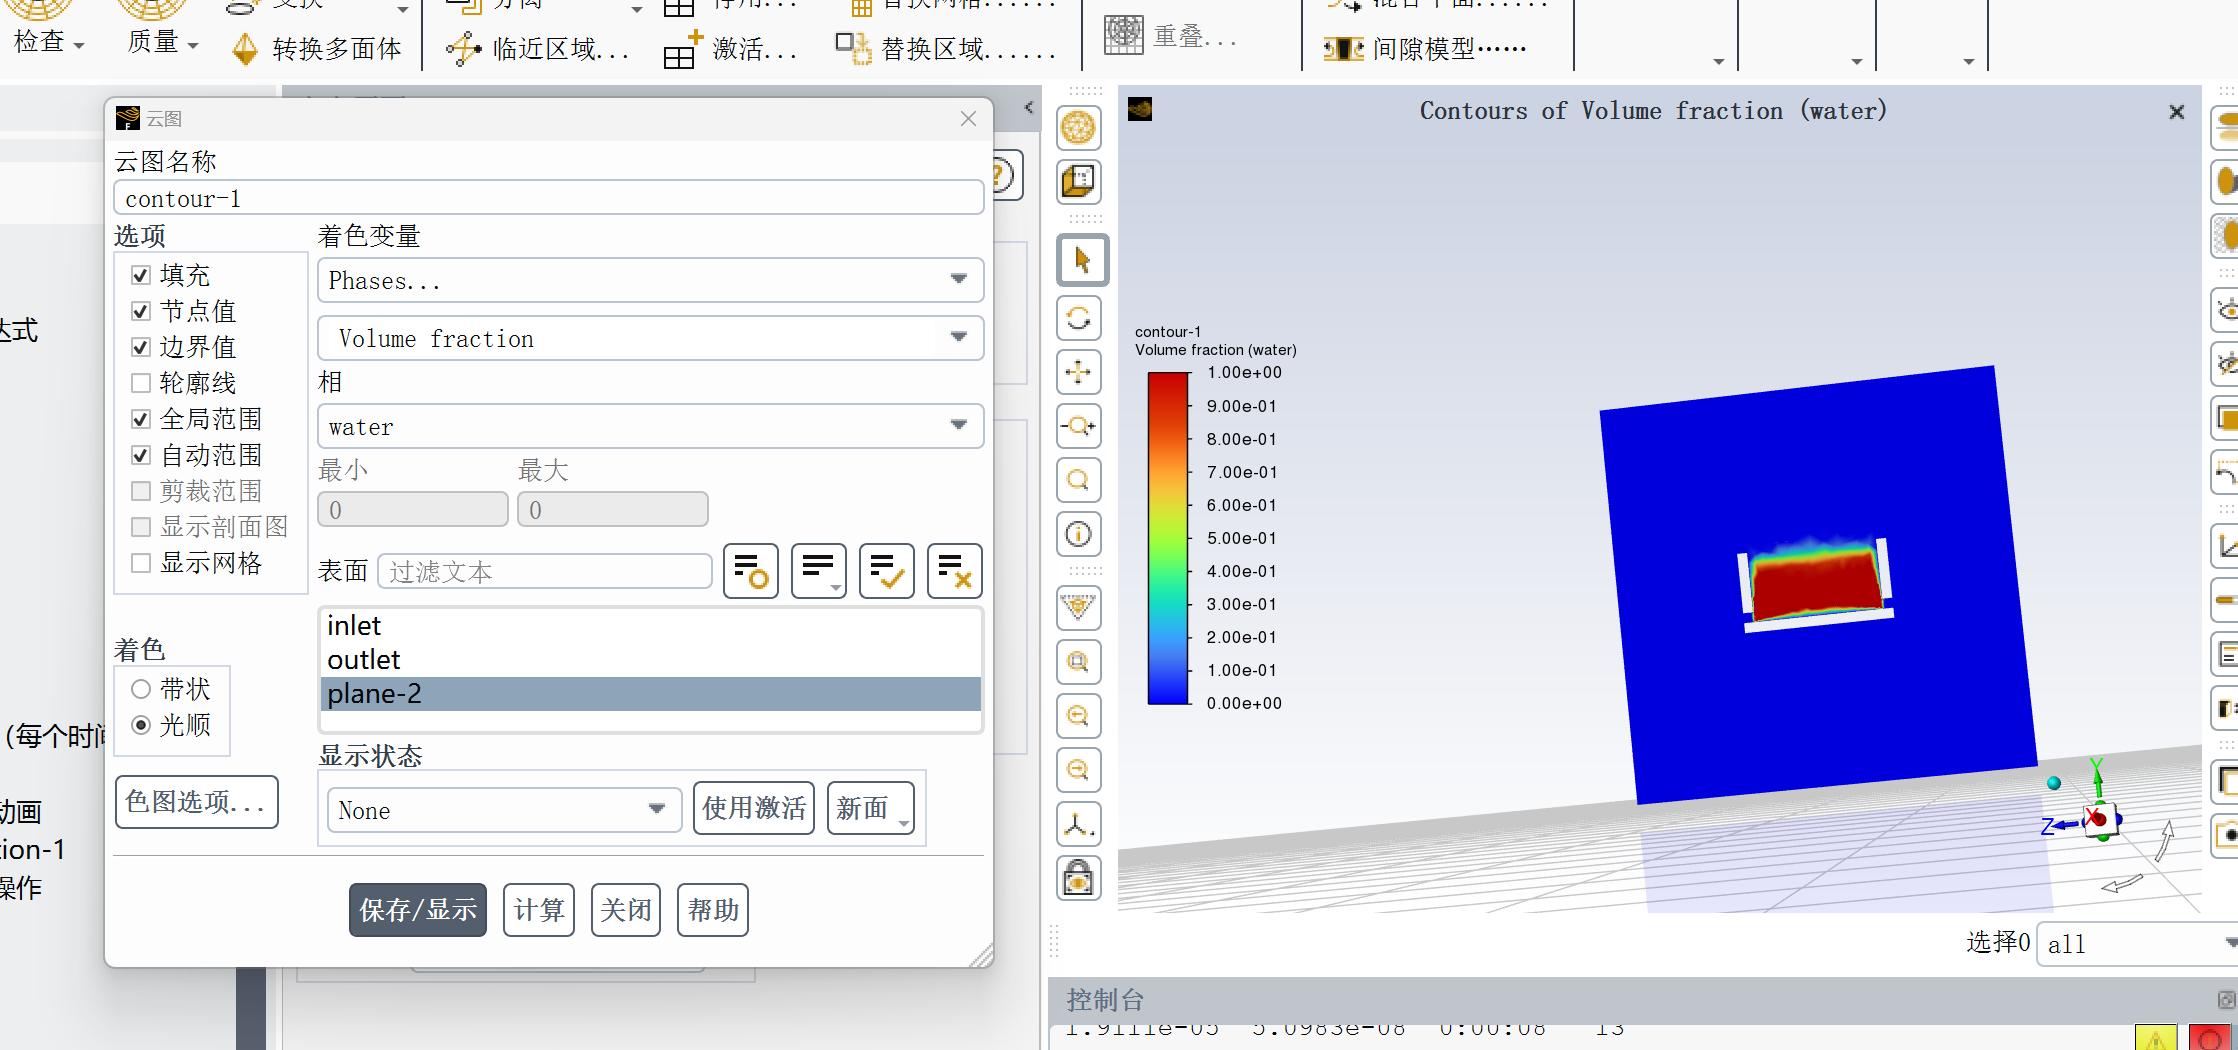The width and height of the screenshot is (2238, 1050).
Task: Enable the 轮廓线 (contour lines) checkbox
Action: (141, 383)
